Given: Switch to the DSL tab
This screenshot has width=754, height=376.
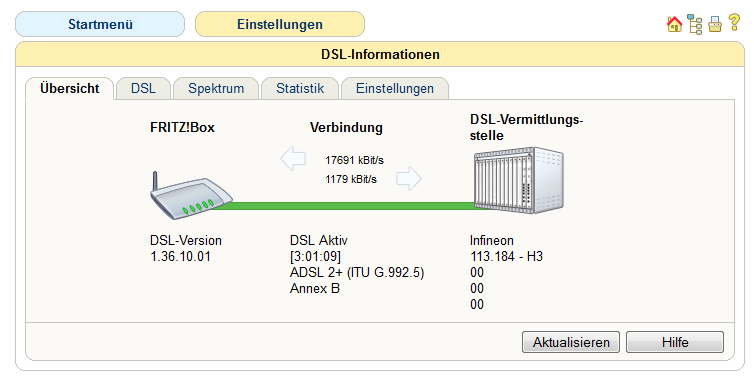Looking at the screenshot, I should click(143, 88).
